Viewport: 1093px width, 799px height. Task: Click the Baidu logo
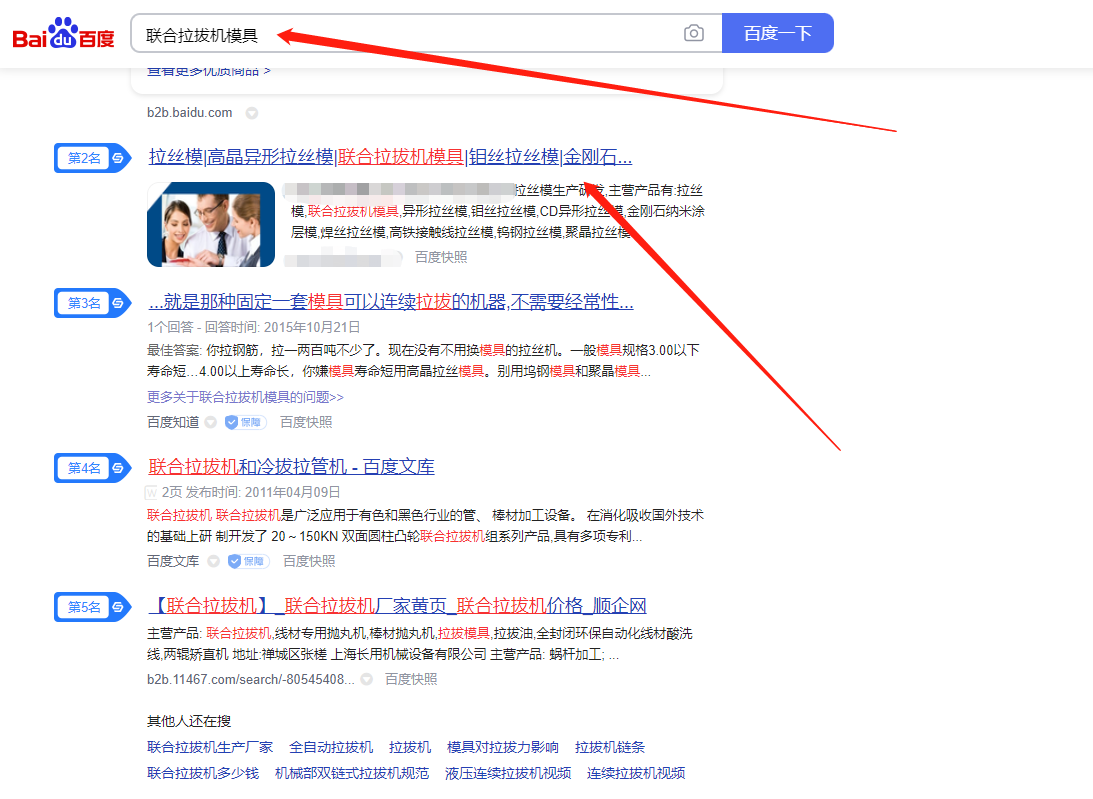click(x=63, y=35)
